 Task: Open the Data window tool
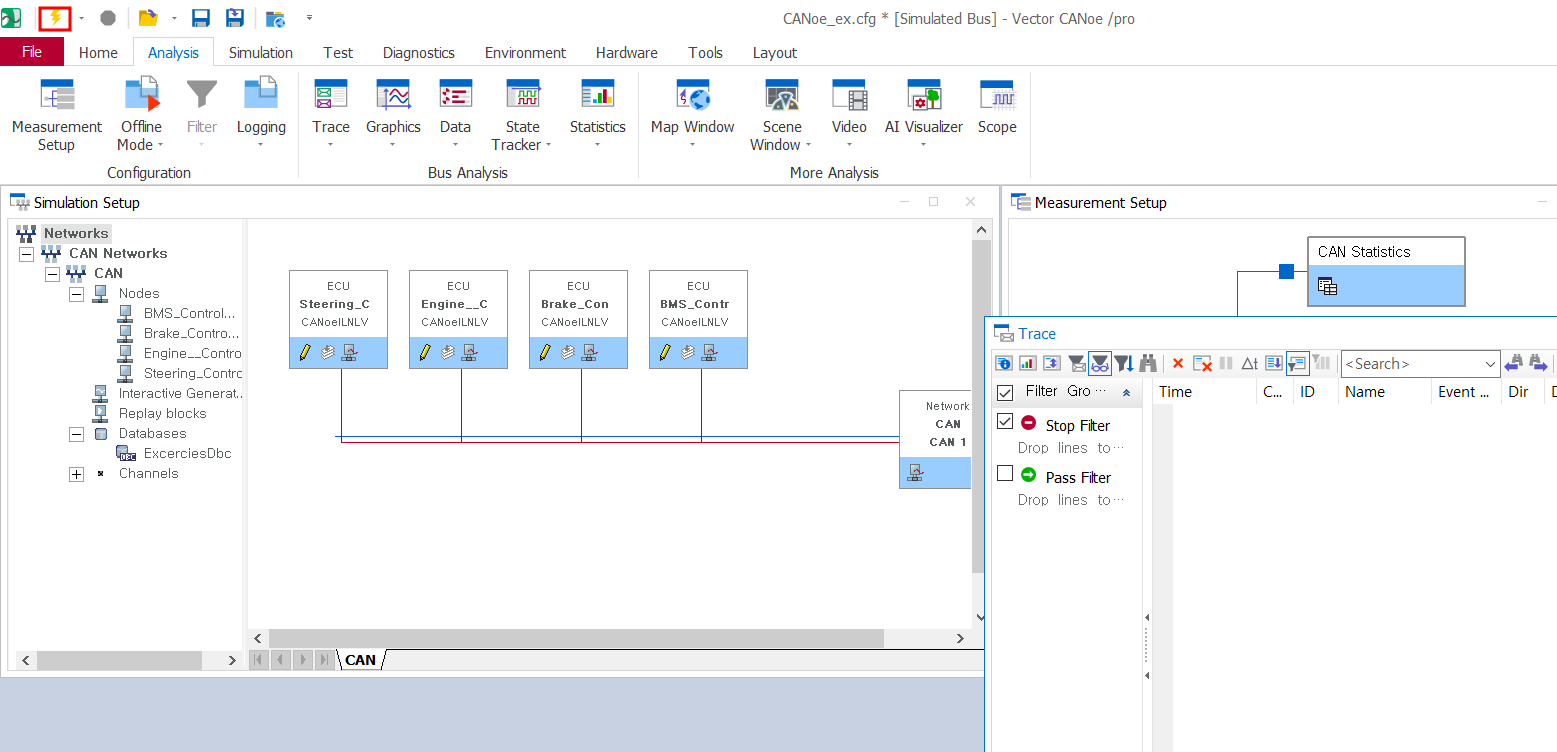pyautogui.click(x=455, y=115)
